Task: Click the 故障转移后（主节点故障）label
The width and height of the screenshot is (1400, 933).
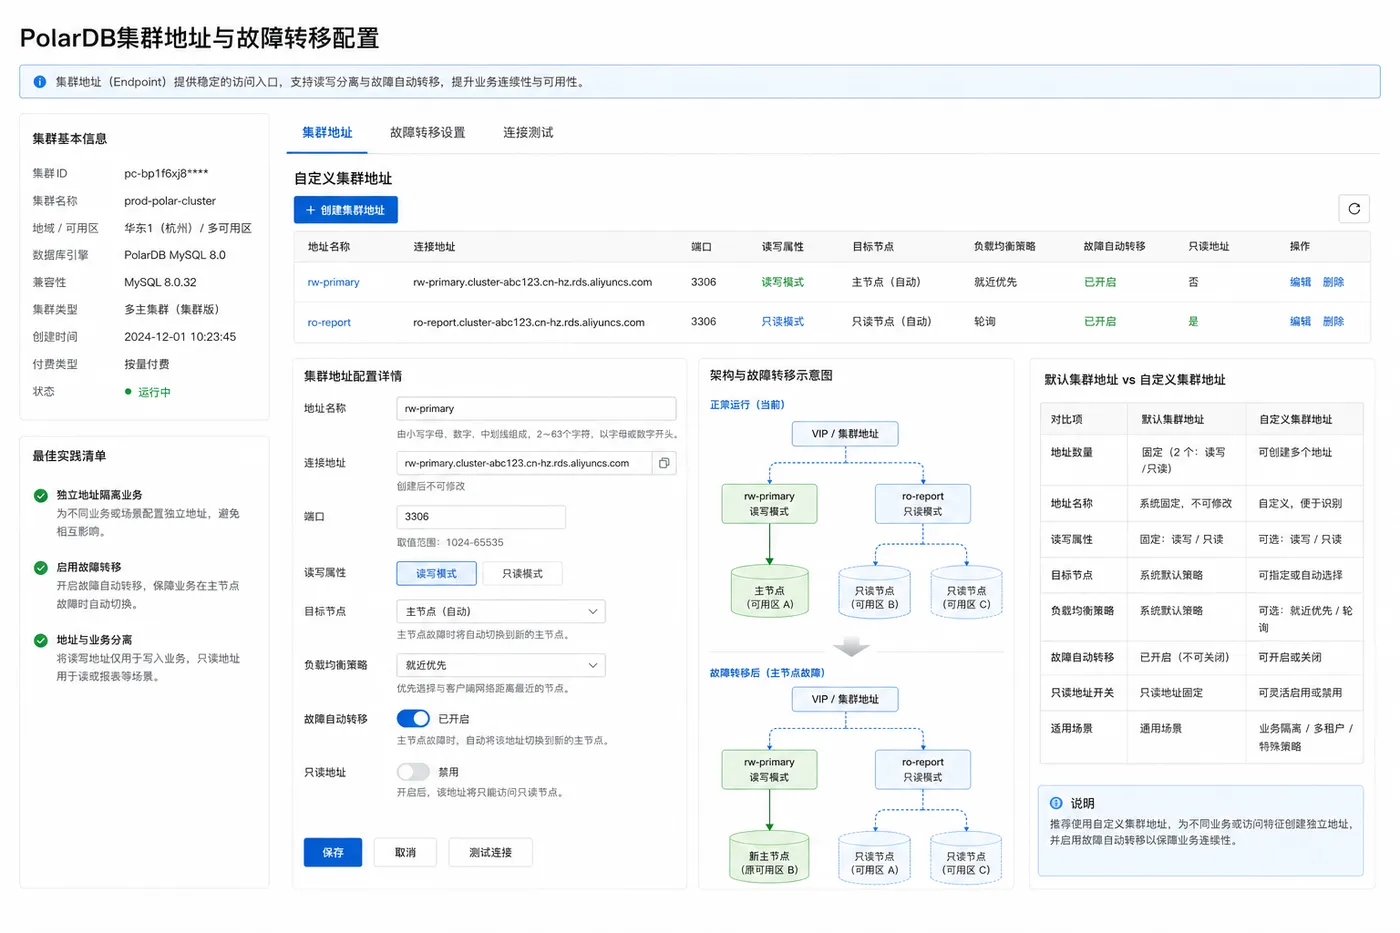Action: [768, 673]
